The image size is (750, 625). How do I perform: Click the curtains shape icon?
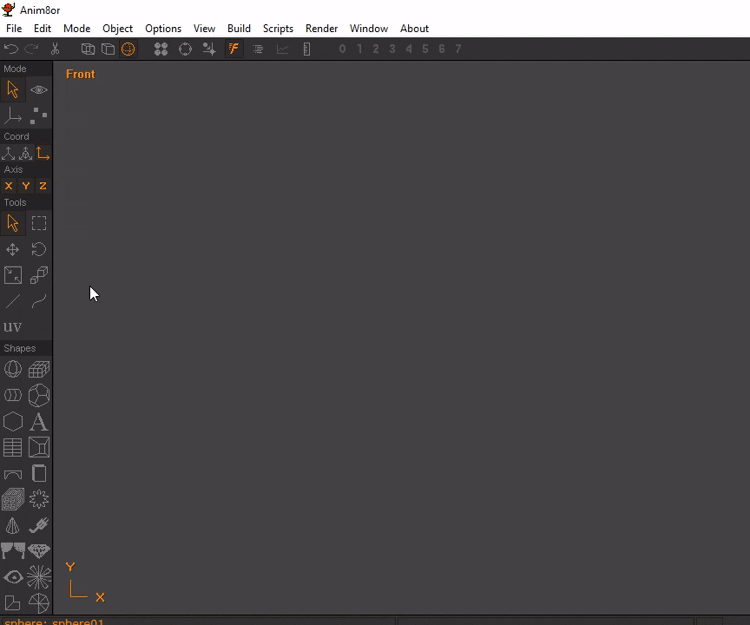coord(12,551)
